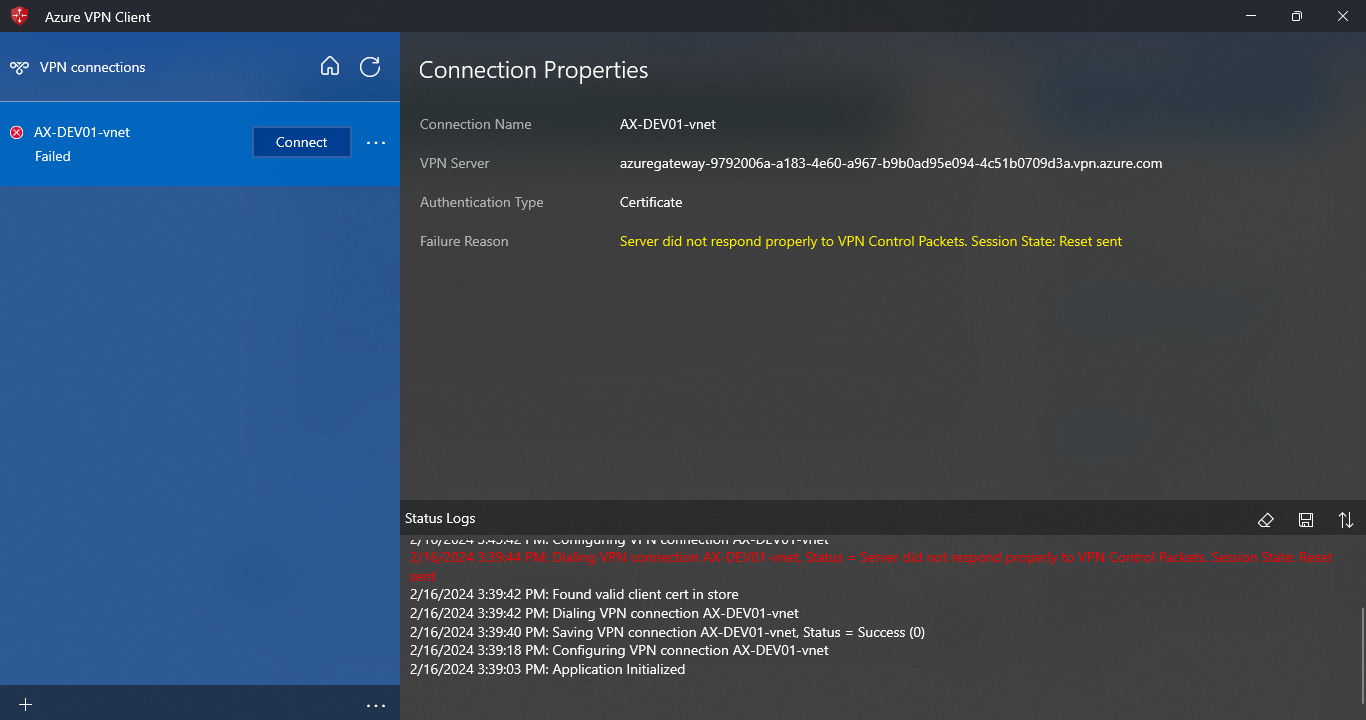The width and height of the screenshot is (1366, 720).
Task: Click the Connect button for AX-DEV01-vnet
Action: point(302,142)
